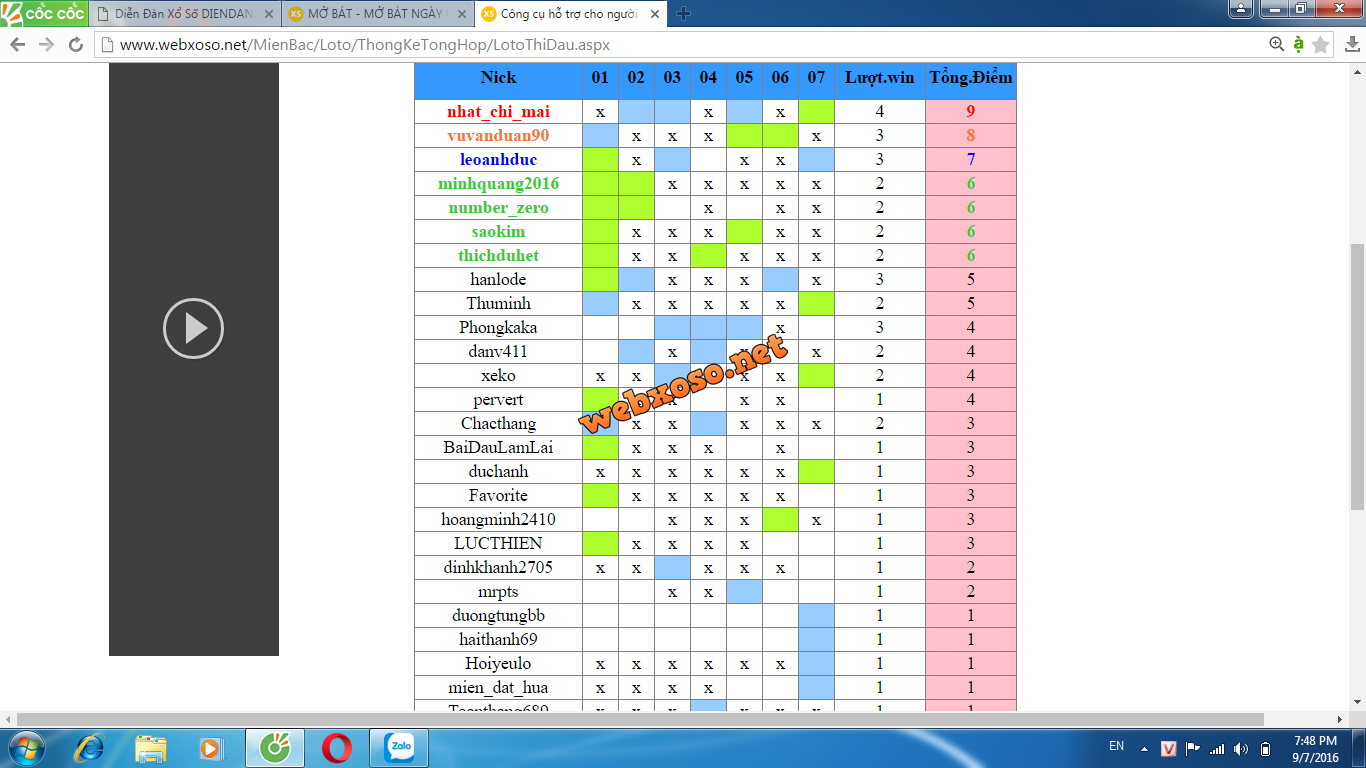
Task: Bookmark this page with the star icon
Action: click(1320, 45)
